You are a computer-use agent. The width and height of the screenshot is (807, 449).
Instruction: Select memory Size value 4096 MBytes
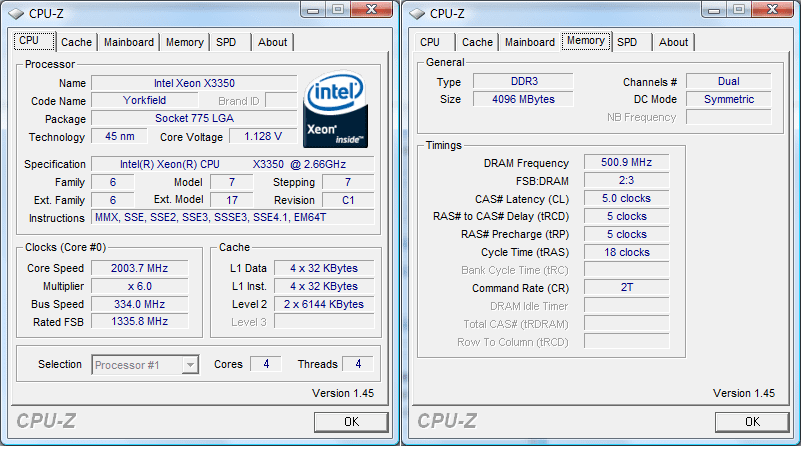523,99
